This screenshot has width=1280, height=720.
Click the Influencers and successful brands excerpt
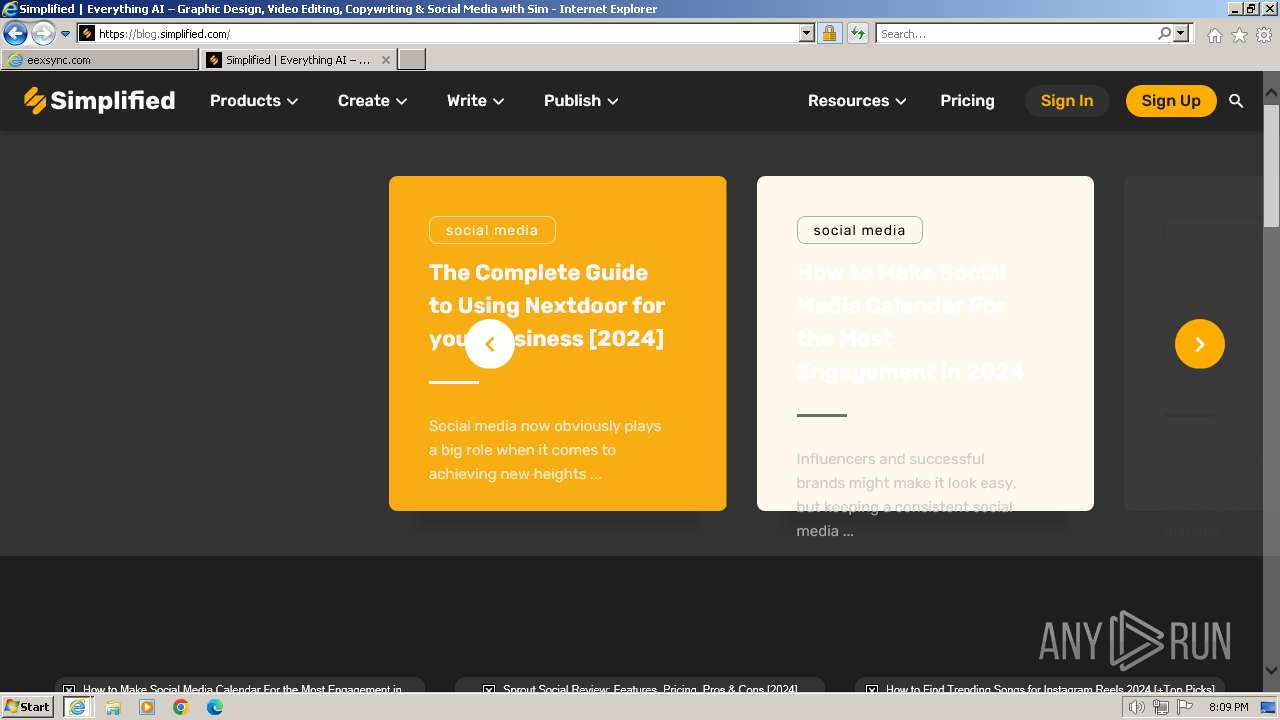[x=906, y=495]
